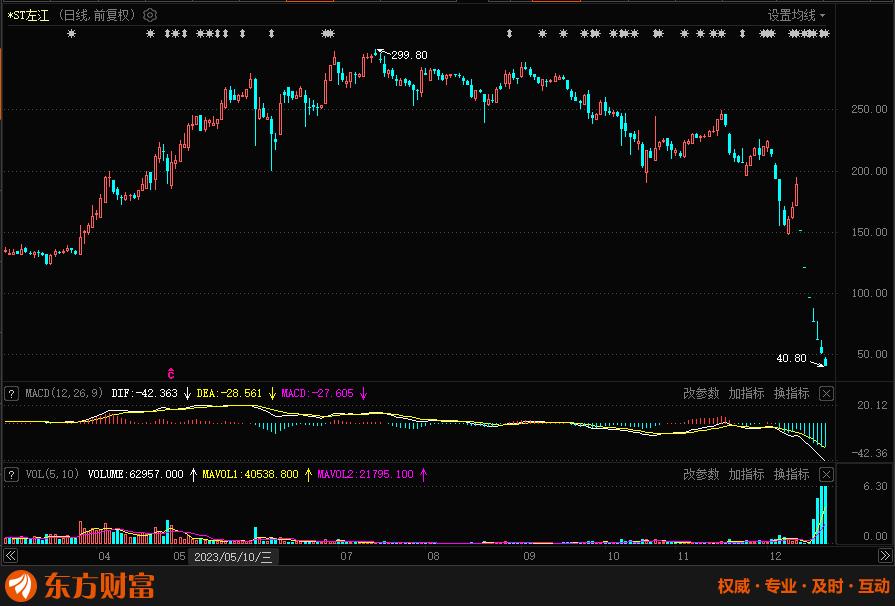This screenshot has width=895, height=606.
Task: Click the VOLUME:62957.000 value
Action: tap(136, 475)
